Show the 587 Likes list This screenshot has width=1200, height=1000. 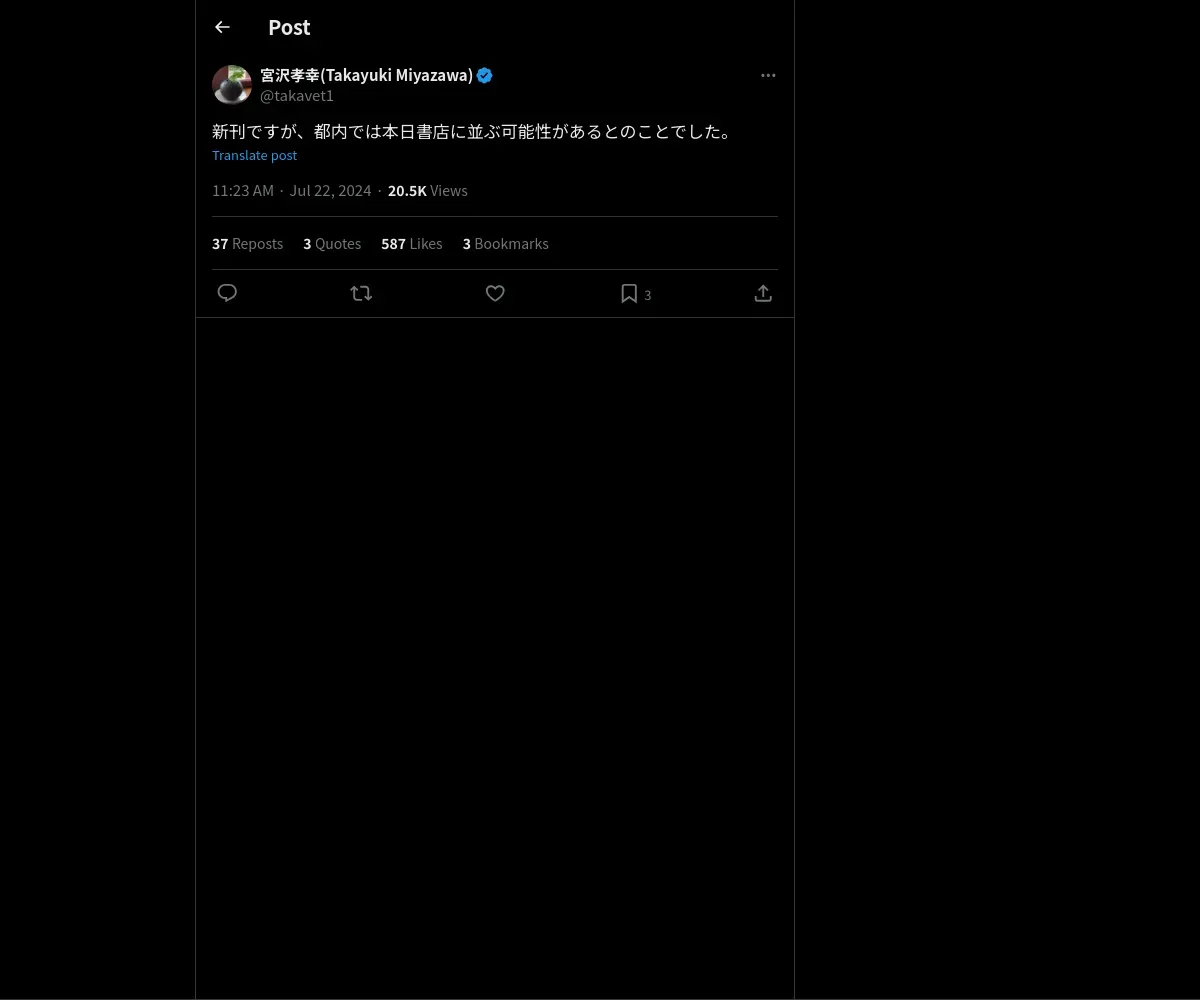[411, 243]
